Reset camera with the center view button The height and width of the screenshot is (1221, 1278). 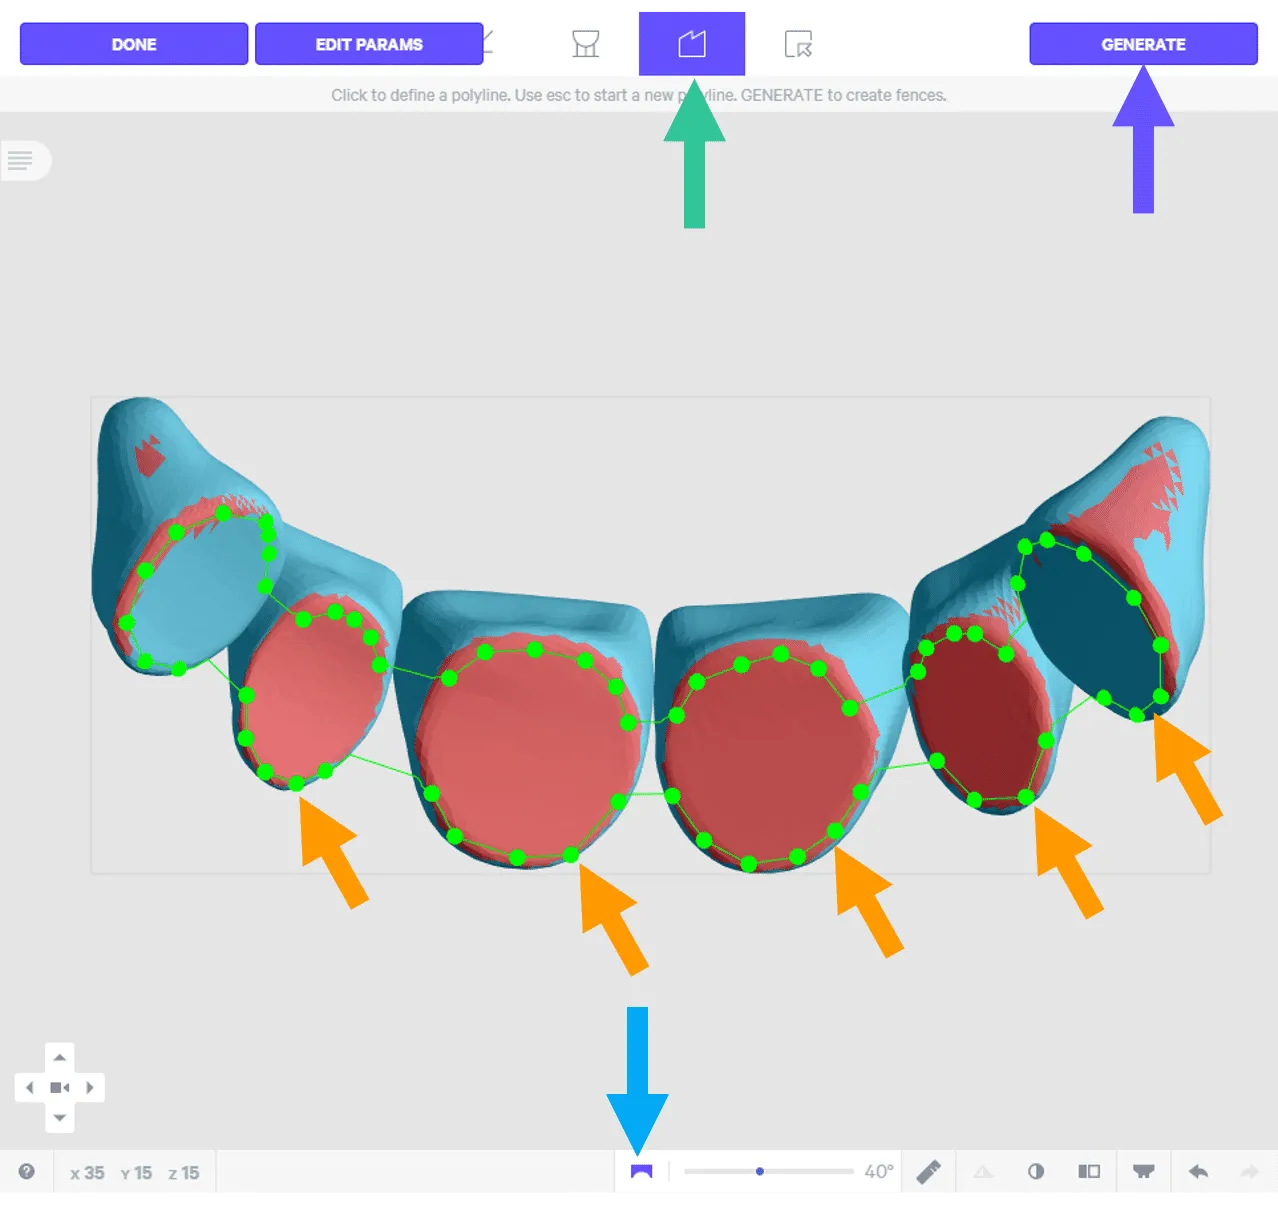[60, 1087]
